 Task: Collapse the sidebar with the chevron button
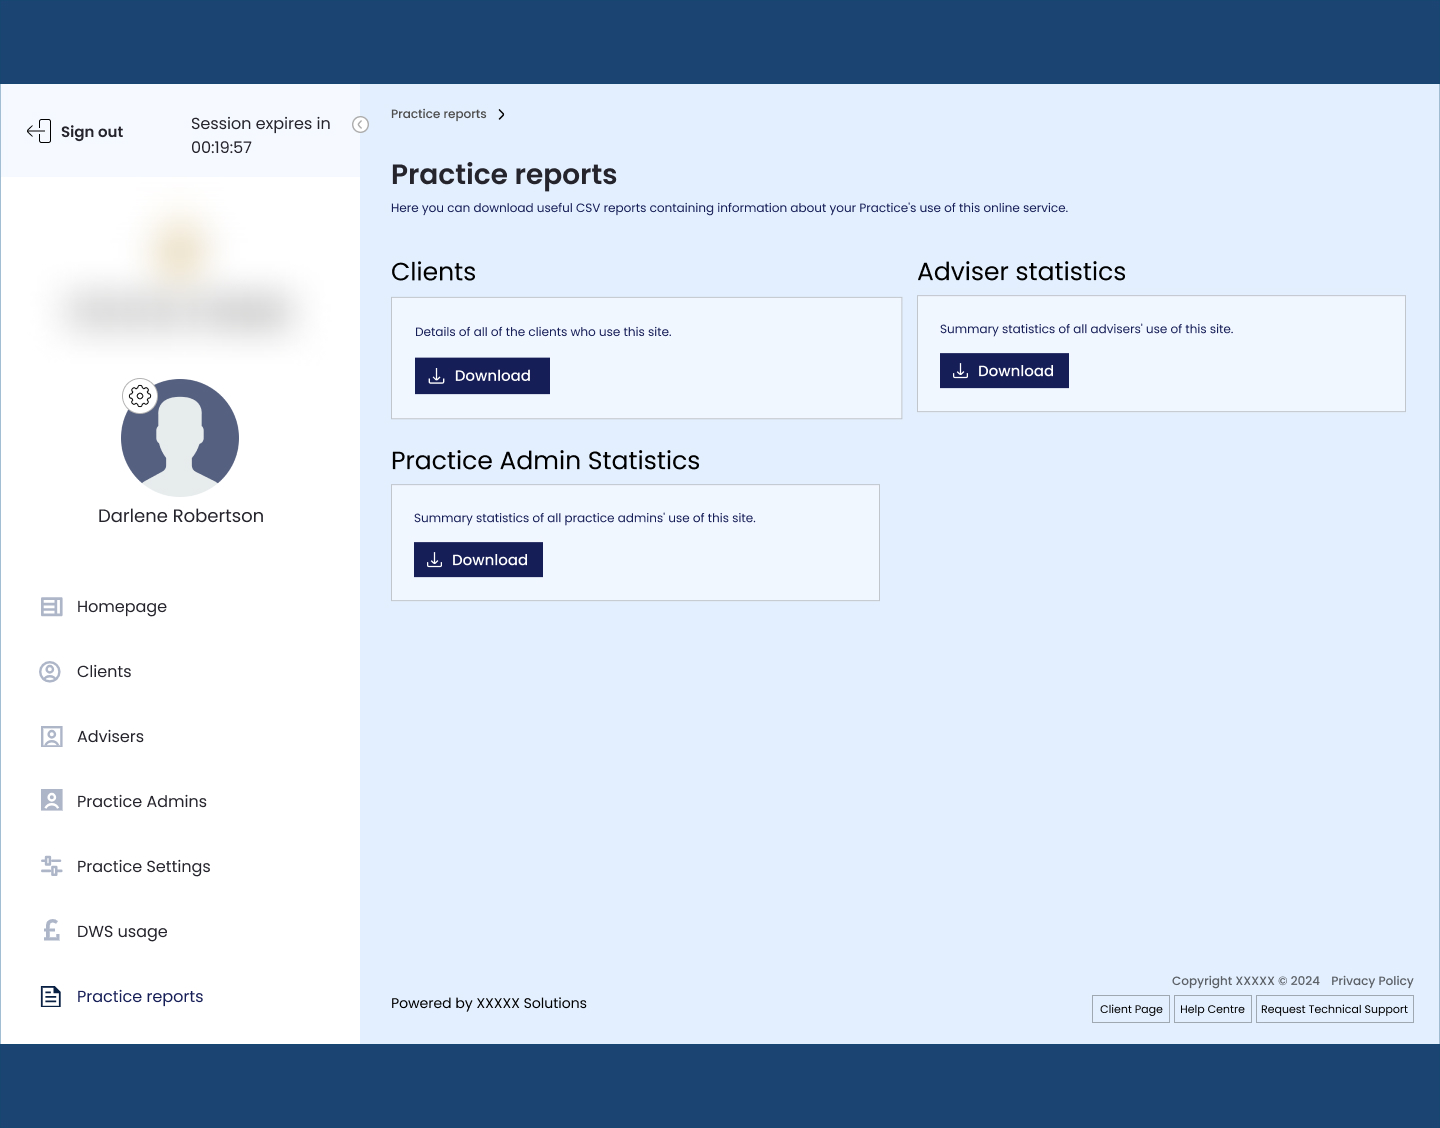pyautogui.click(x=361, y=125)
